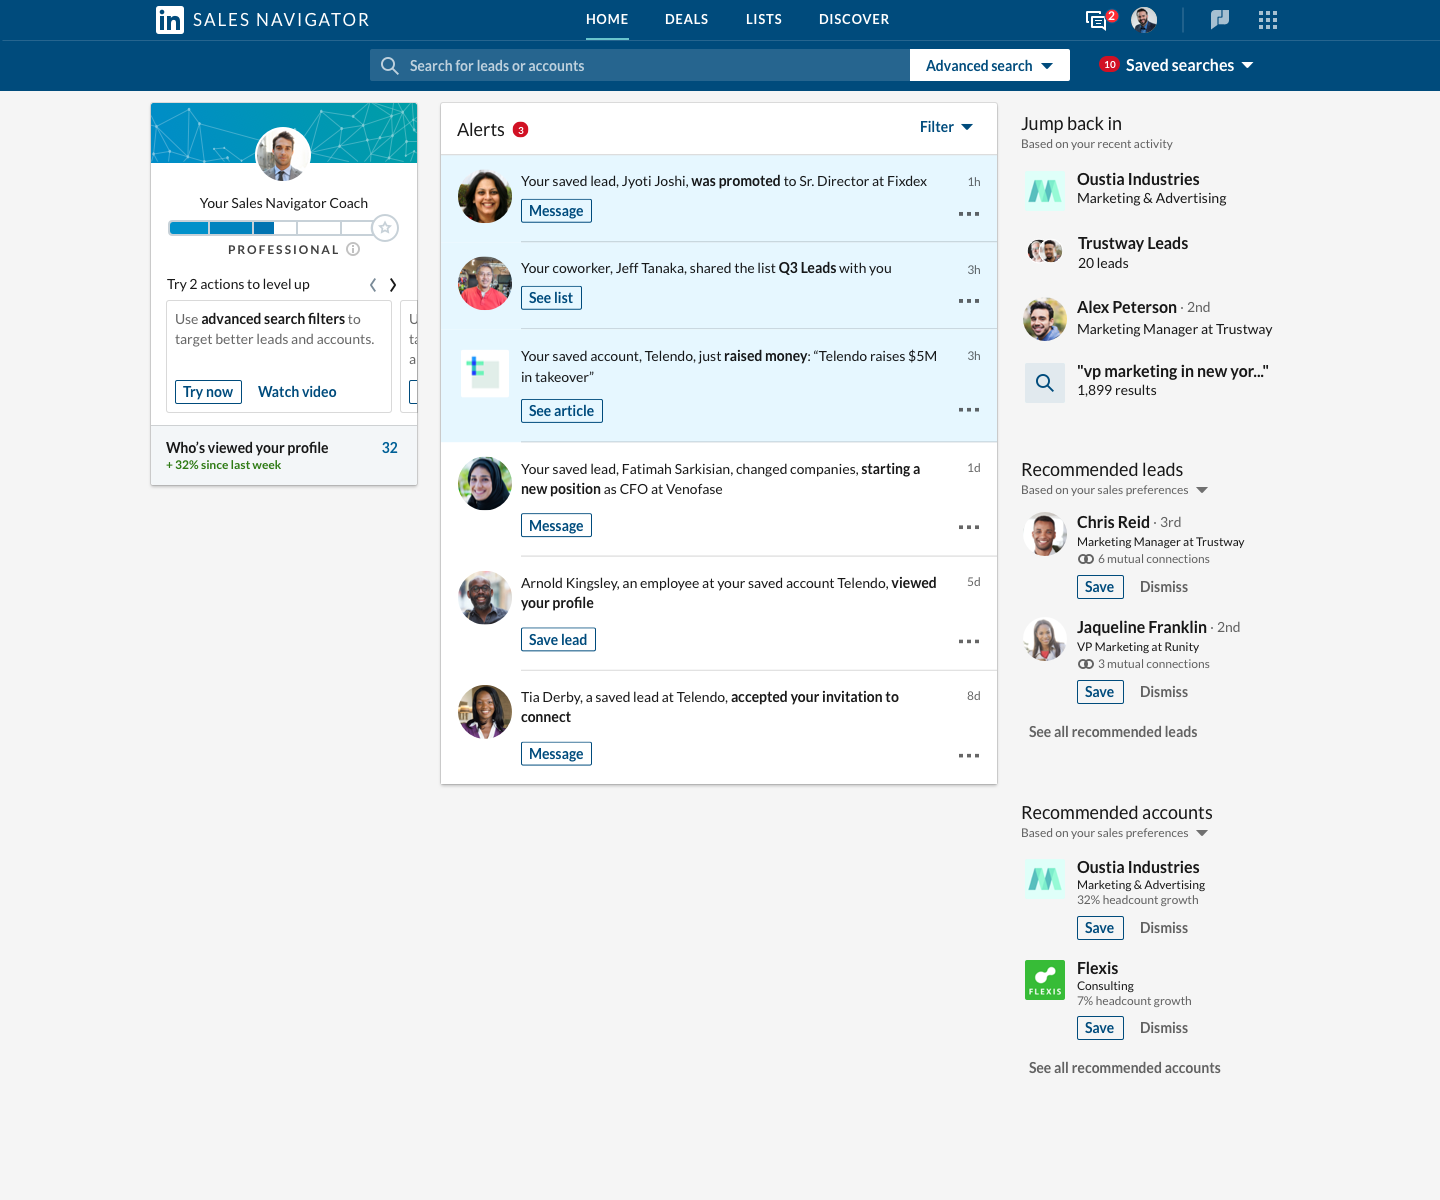Open the alerts Filter dropdown

(946, 127)
